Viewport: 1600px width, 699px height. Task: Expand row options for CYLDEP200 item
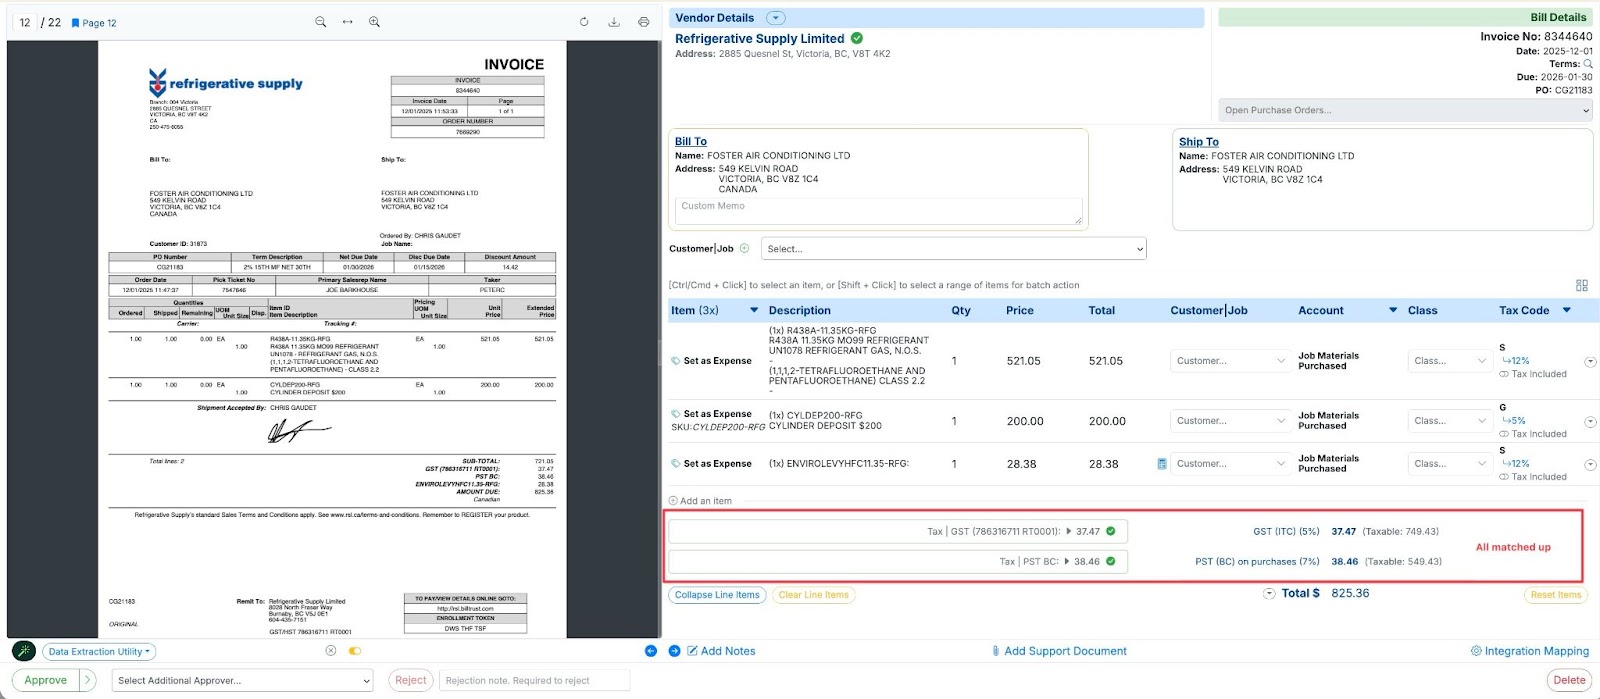[1590, 422]
